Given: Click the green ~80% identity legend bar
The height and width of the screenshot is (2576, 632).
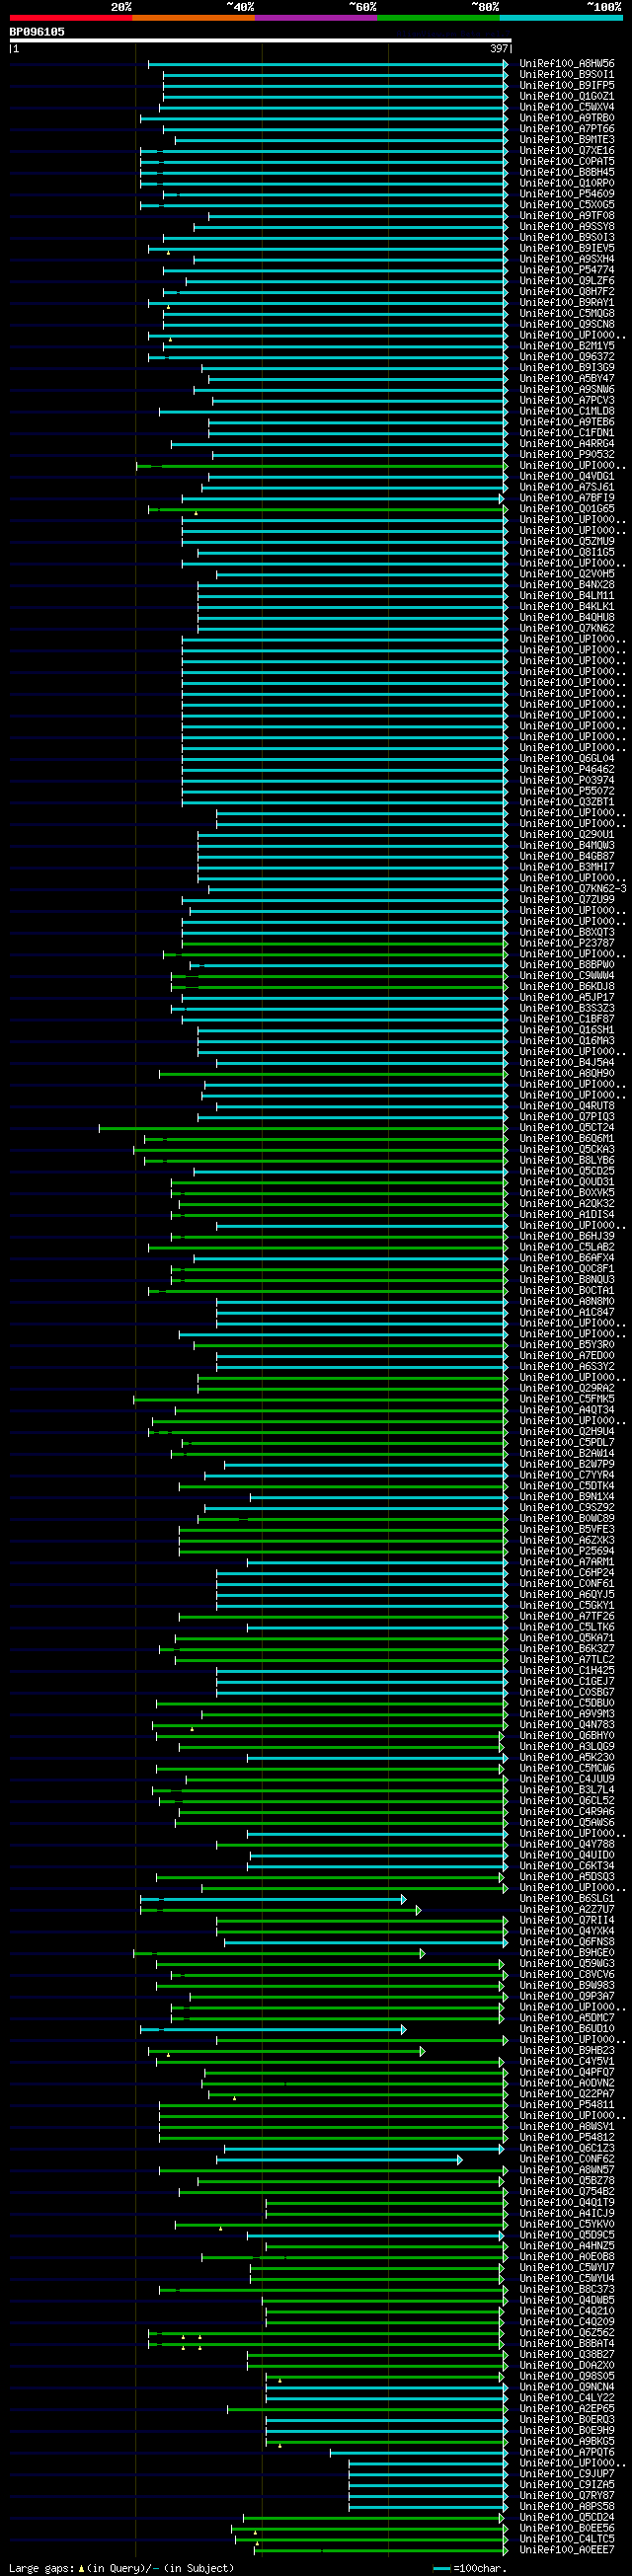Looking at the screenshot, I should (438, 18).
